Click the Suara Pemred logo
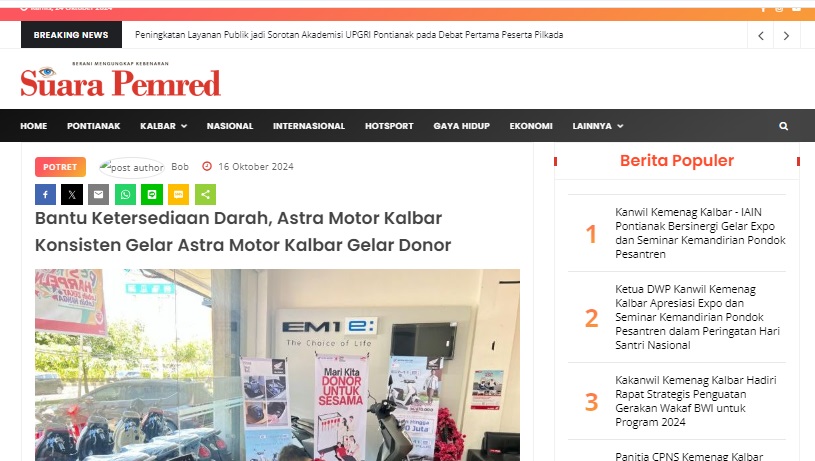This screenshot has width=815, height=461. 121,80
